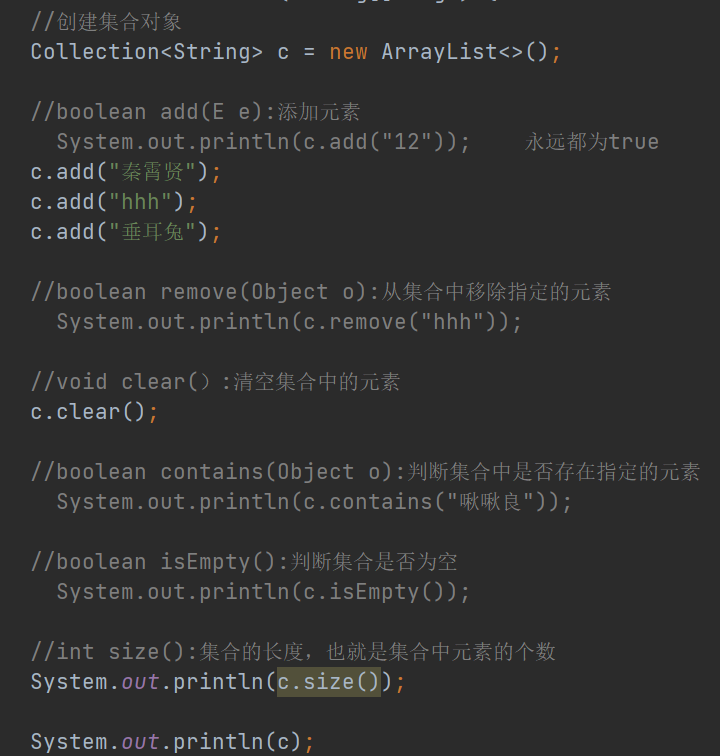Click the c.add("垂耳兔") statement
This screenshot has width=720, height=756.
125,232
